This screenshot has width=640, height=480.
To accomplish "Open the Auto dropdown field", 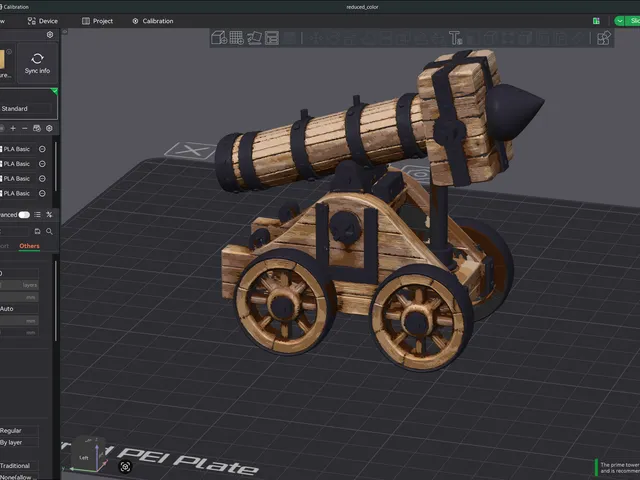I will 19,309.
